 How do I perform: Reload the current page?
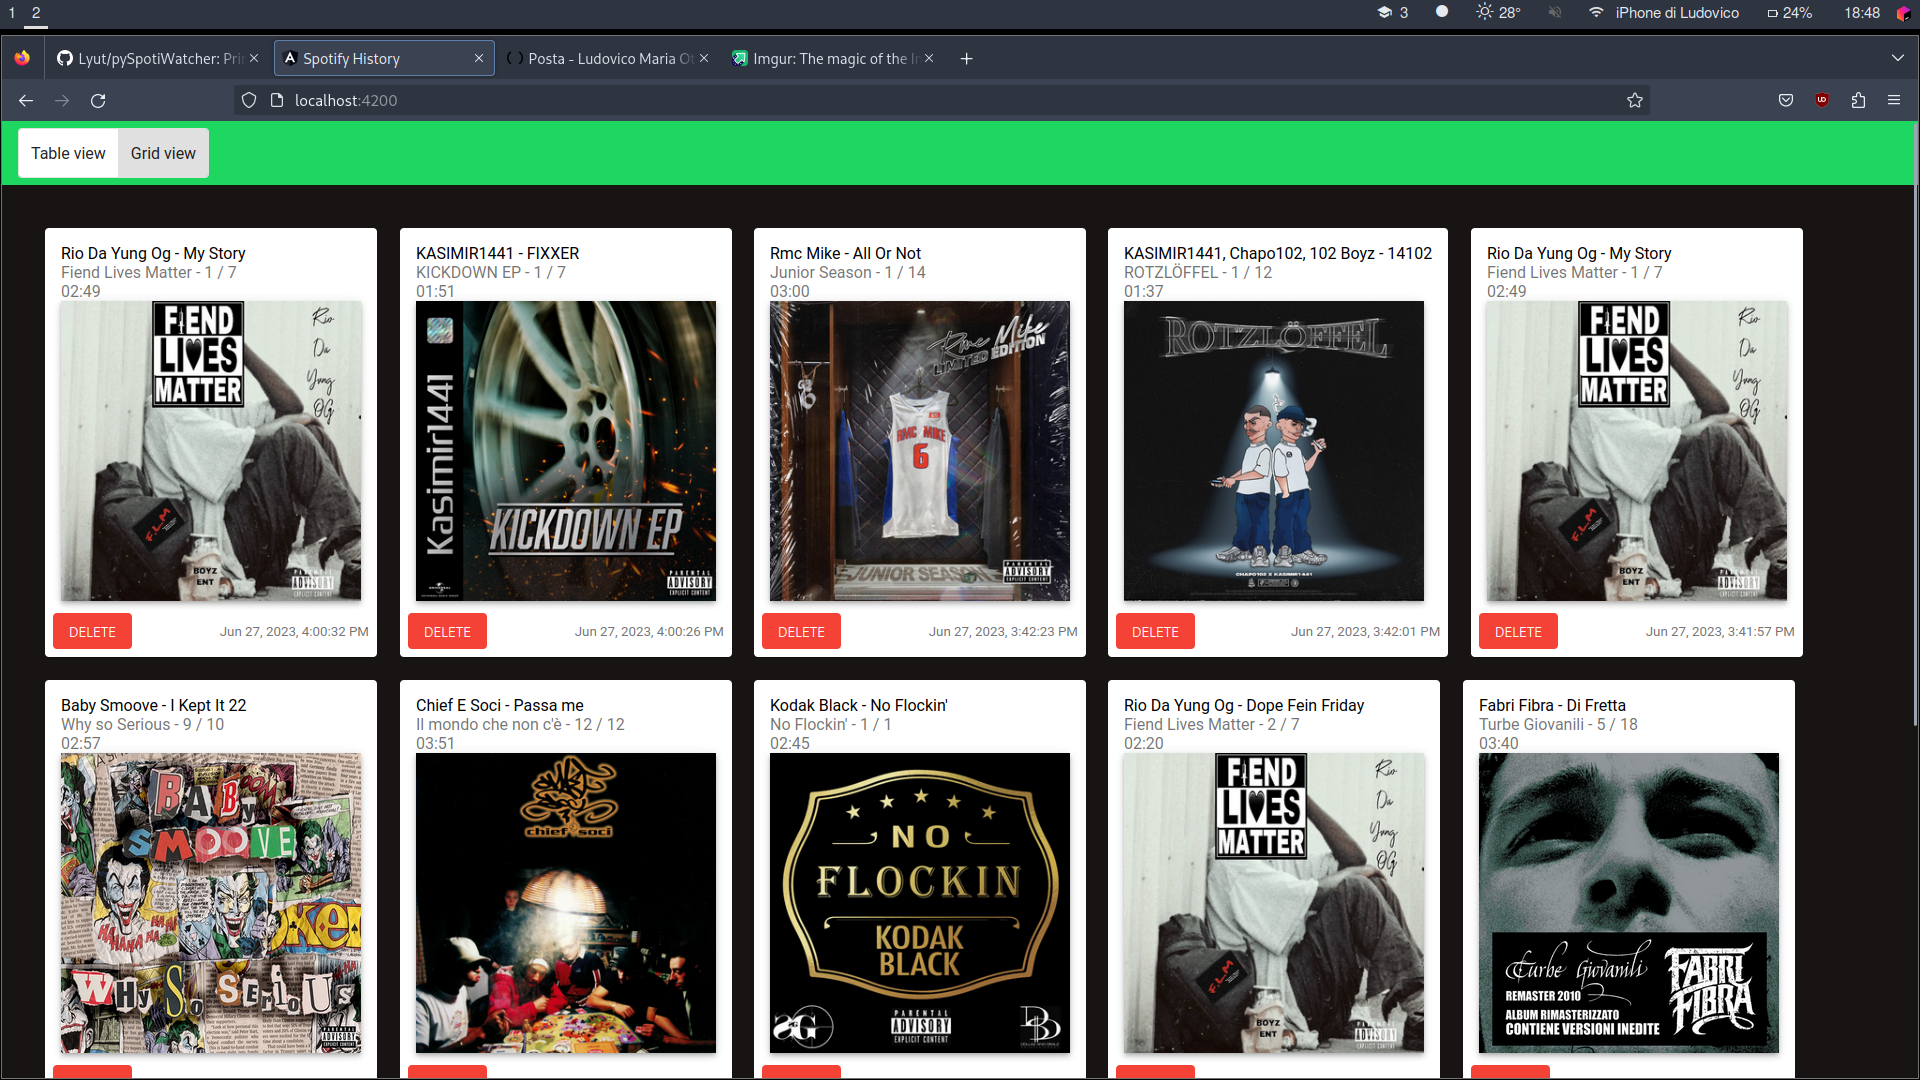pos(98,101)
